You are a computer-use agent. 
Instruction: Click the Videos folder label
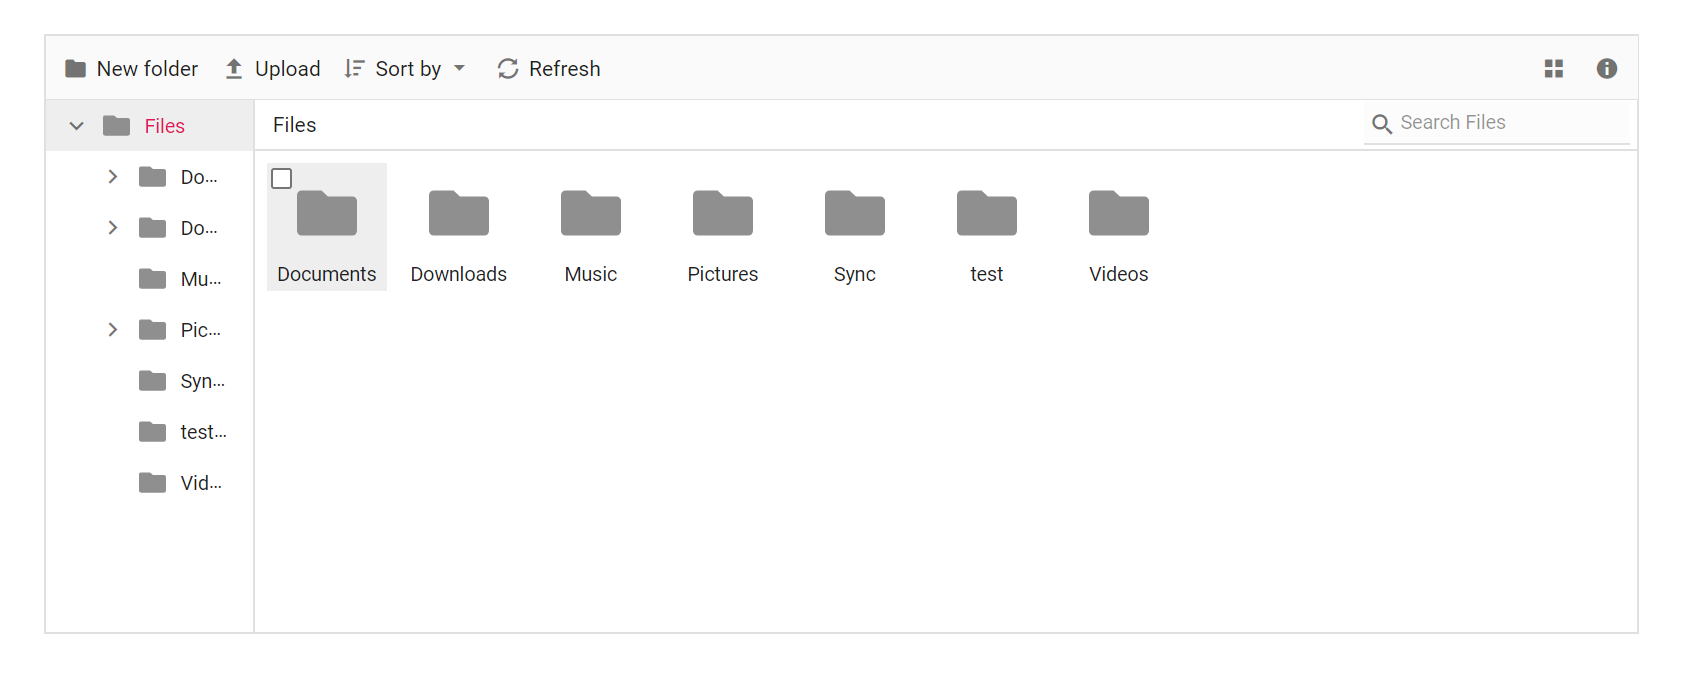(x=1119, y=274)
